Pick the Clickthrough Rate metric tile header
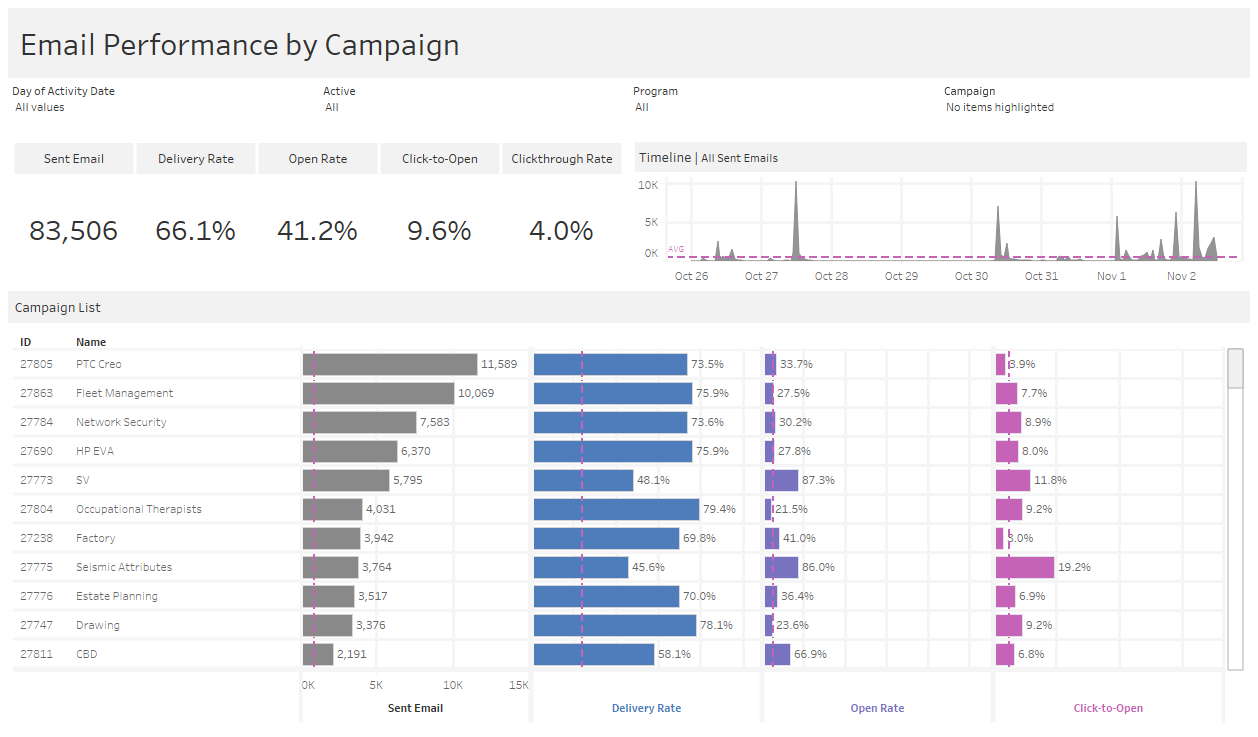 click(x=562, y=159)
